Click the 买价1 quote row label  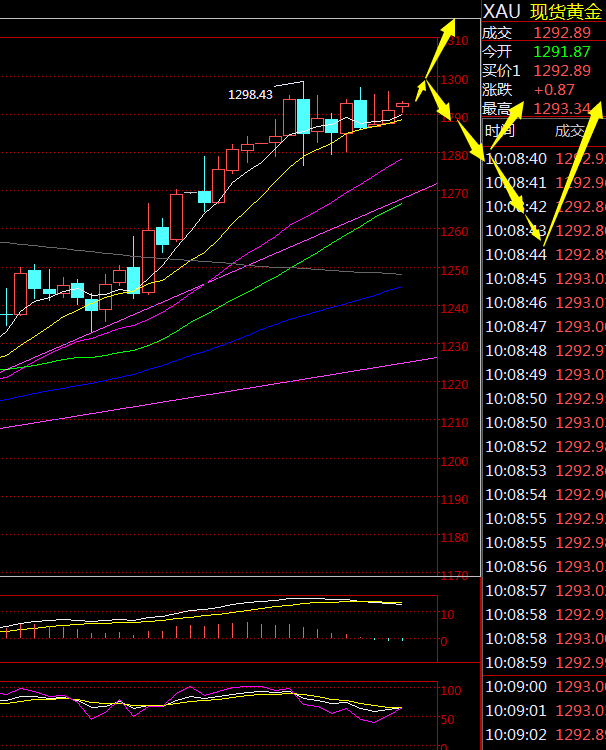coord(501,71)
